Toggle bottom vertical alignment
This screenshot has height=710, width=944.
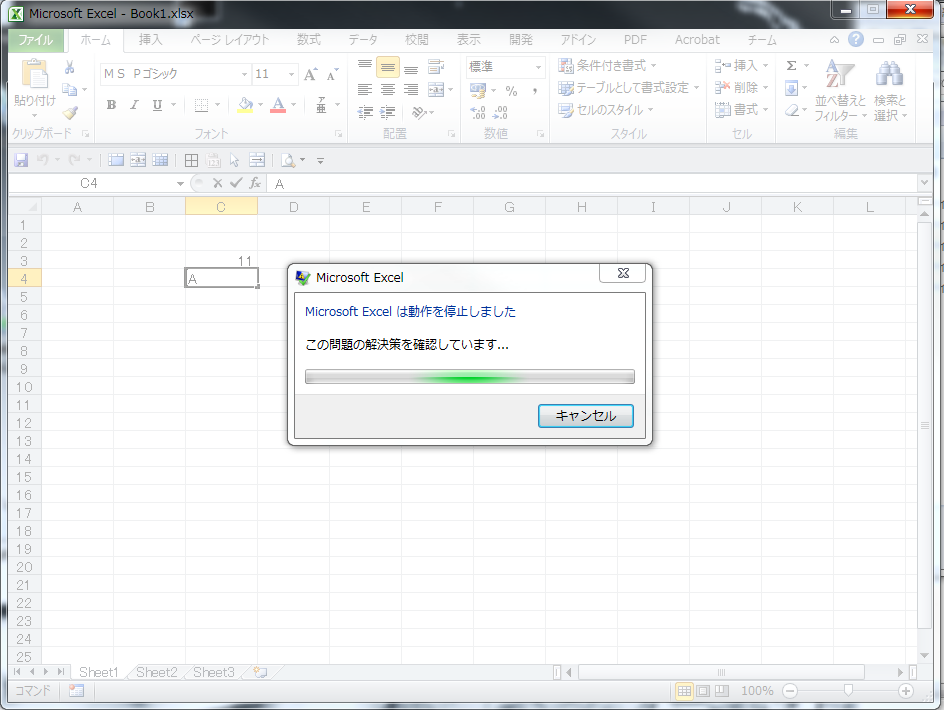[411, 67]
